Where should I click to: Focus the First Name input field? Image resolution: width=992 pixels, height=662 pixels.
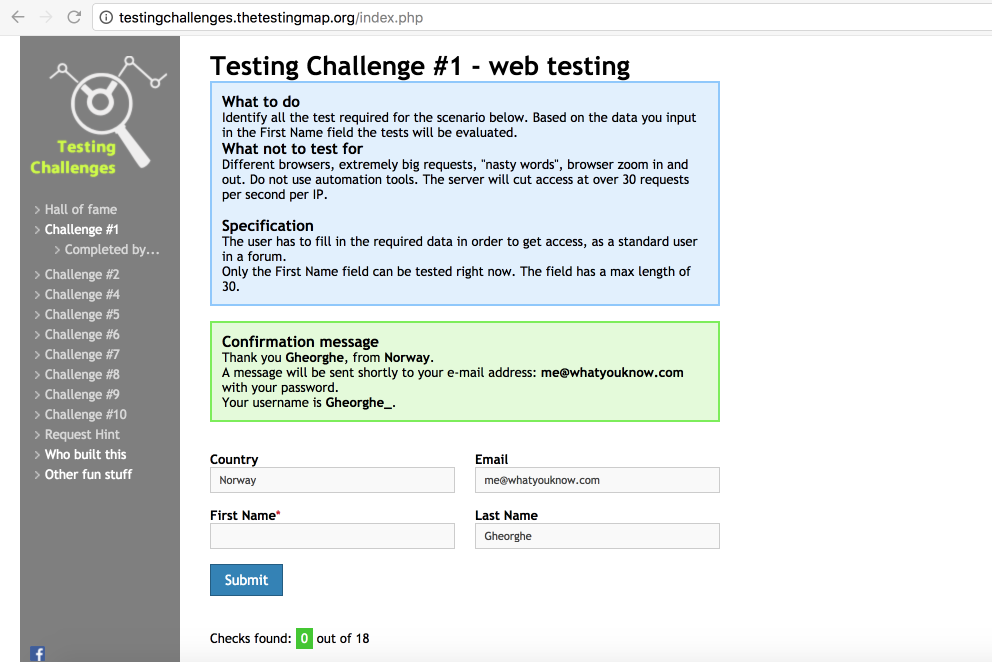[x=332, y=537]
